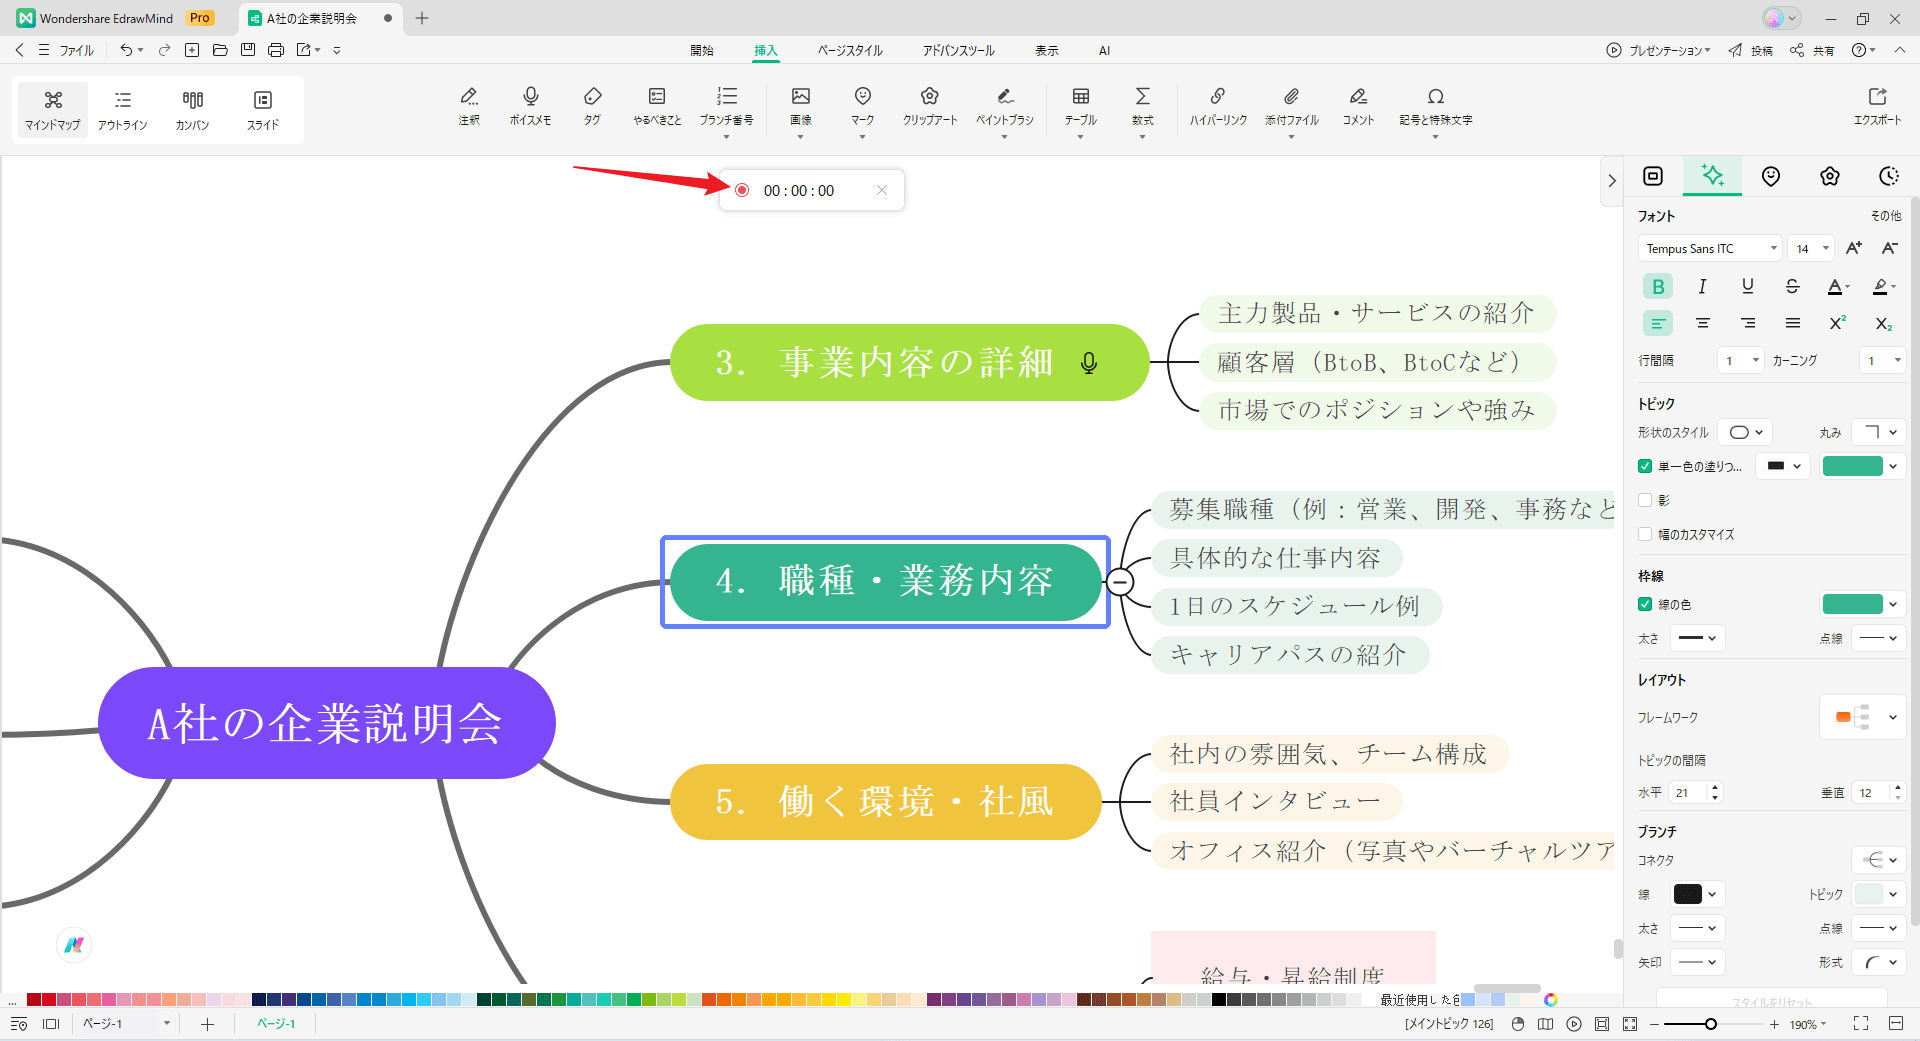1920x1041 pixels.
Task: Open the AI style sparkle panel tab
Action: tap(1712, 176)
